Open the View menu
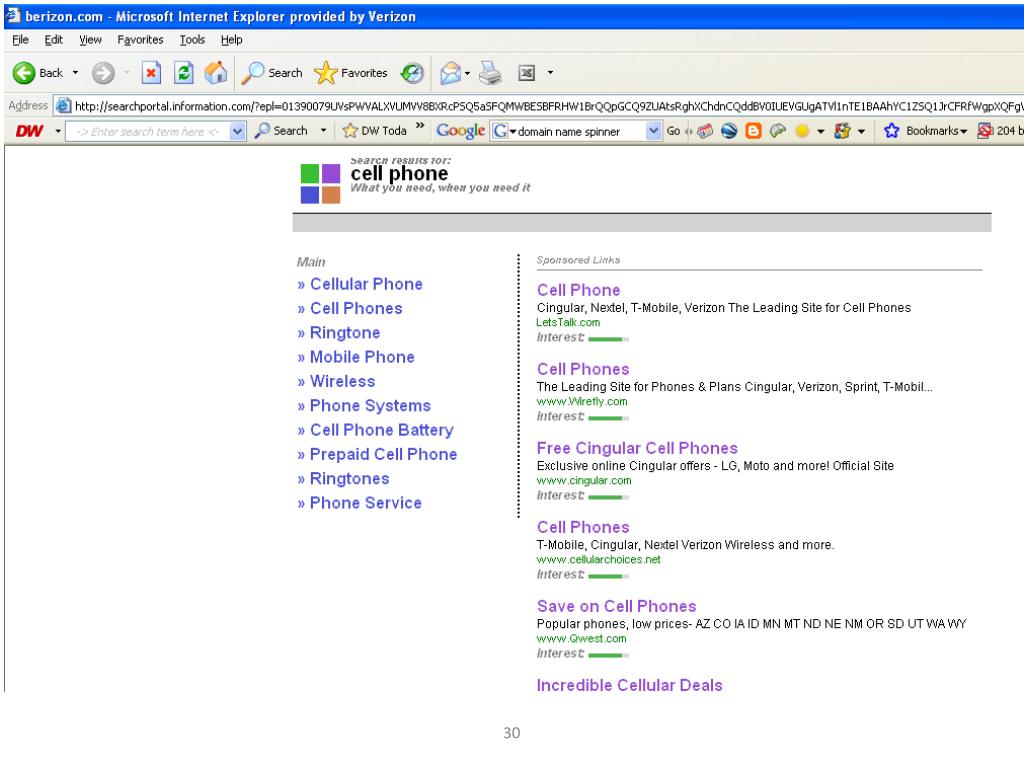The image size is (1024, 768). pyautogui.click(x=90, y=40)
